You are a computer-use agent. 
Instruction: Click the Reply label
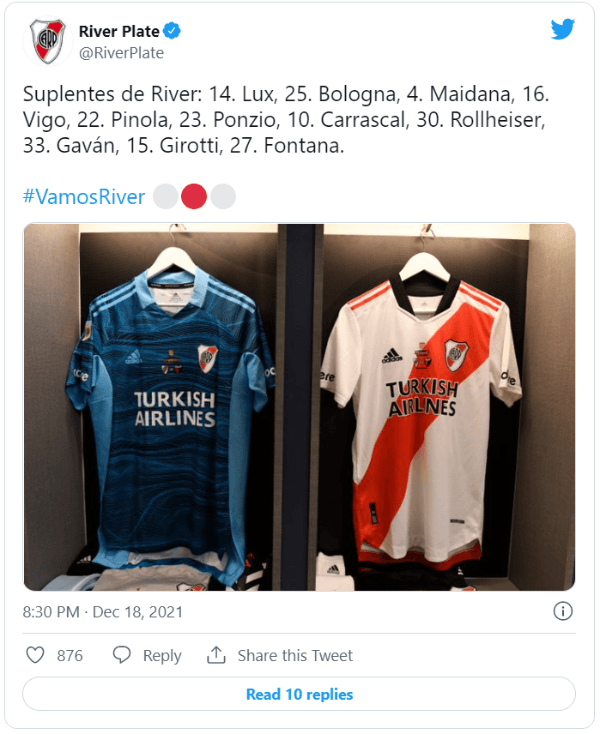click(162, 656)
